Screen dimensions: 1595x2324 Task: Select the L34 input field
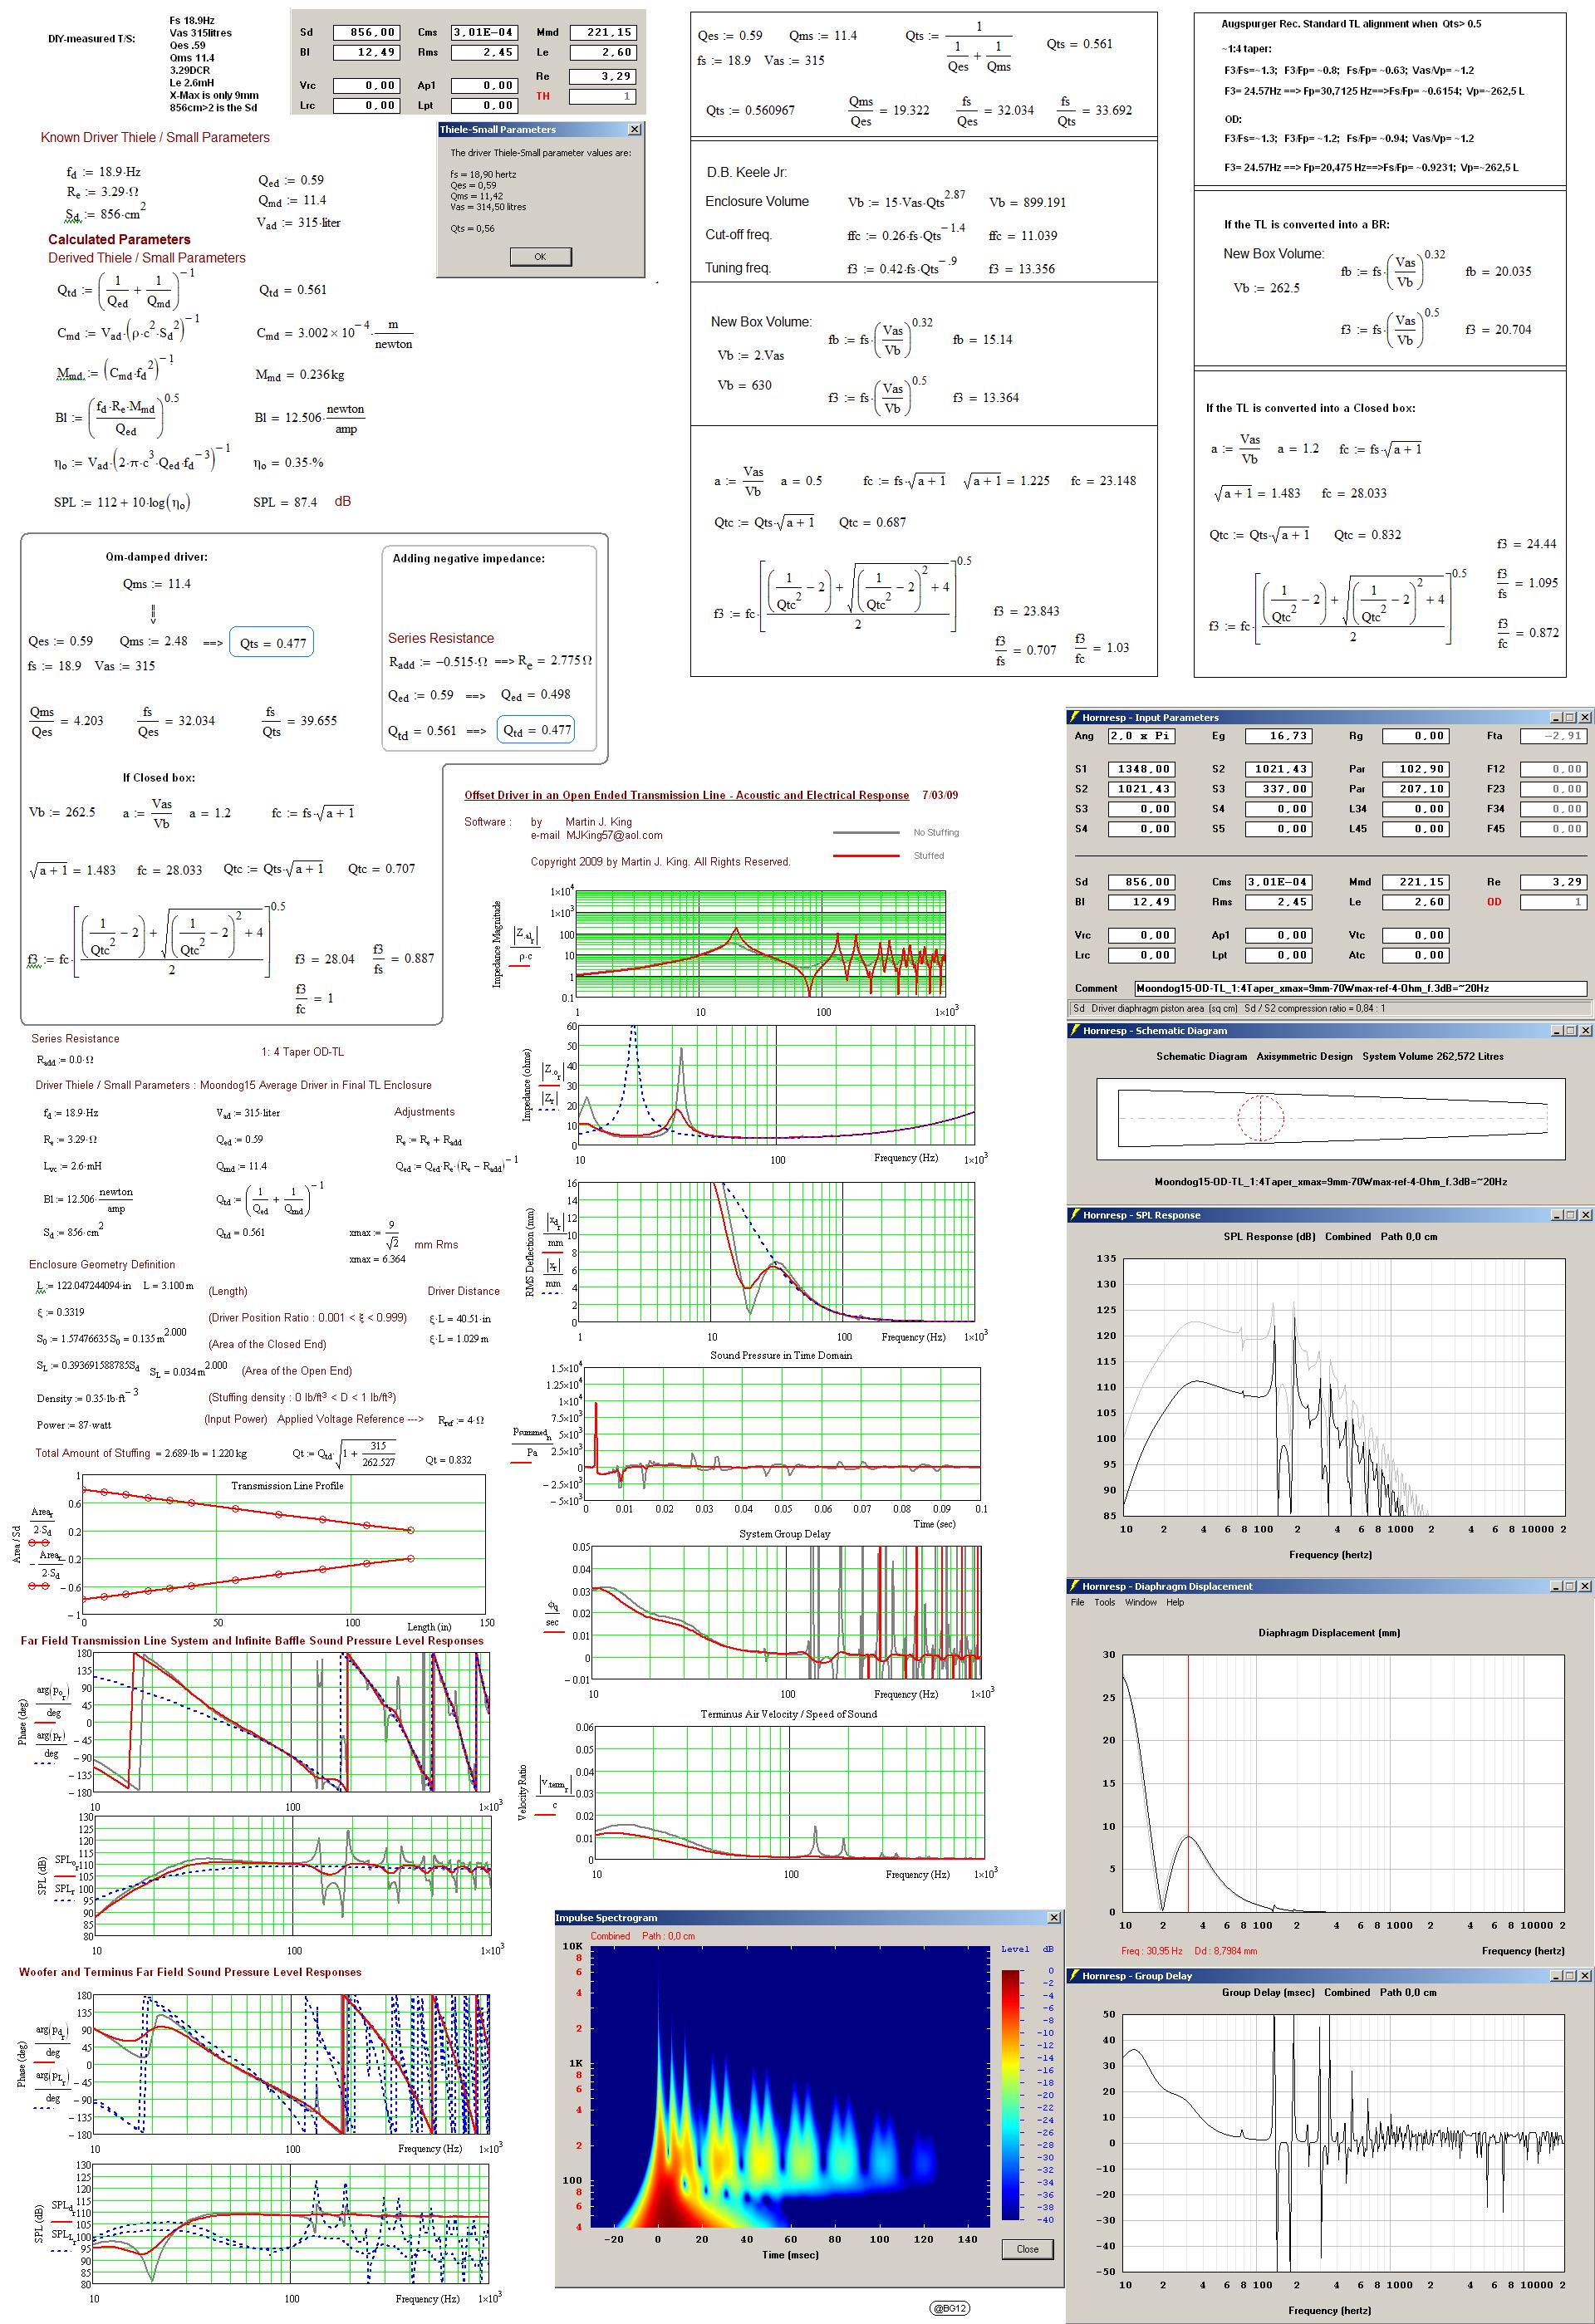point(1416,809)
